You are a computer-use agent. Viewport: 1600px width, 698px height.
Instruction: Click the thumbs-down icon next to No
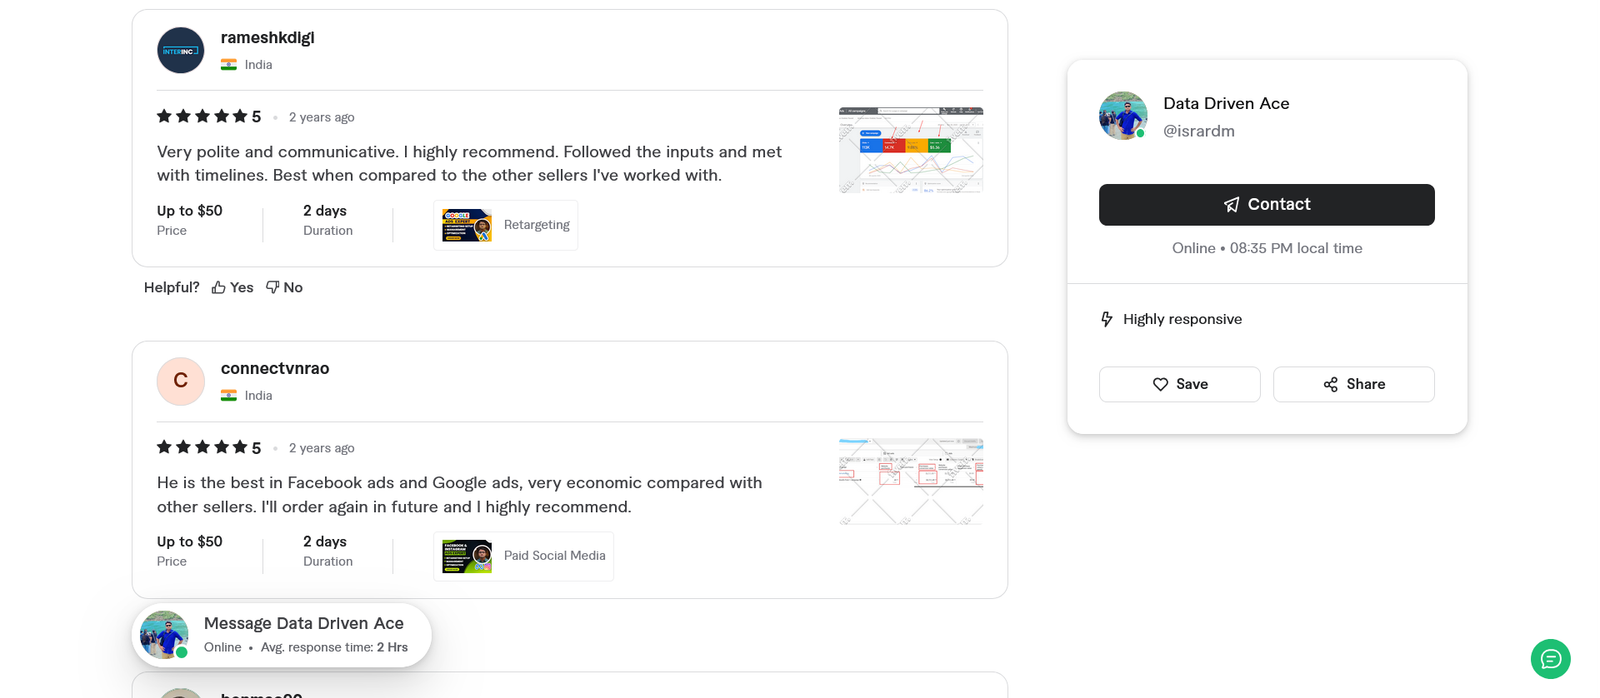click(270, 287)
